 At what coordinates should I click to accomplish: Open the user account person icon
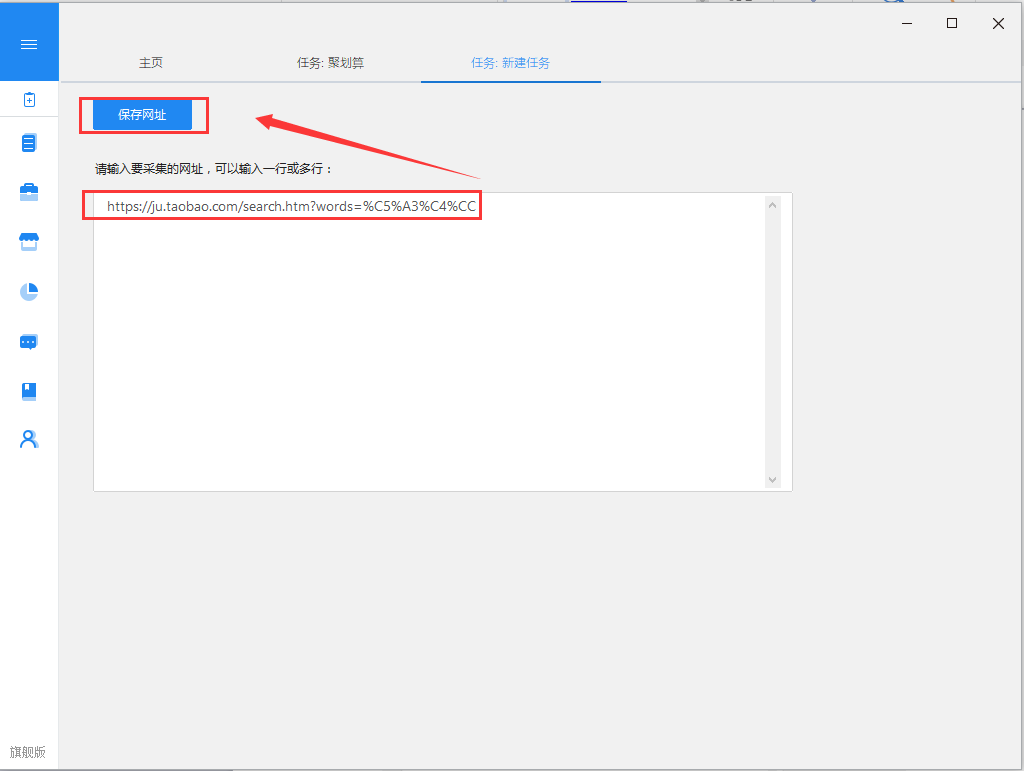29,439
